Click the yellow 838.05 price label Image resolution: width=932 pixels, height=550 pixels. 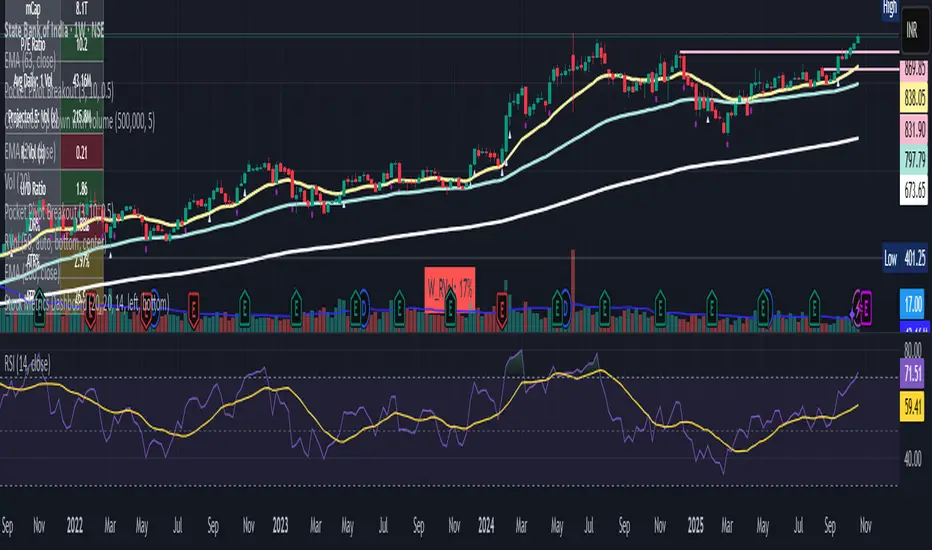coord(914,98)
